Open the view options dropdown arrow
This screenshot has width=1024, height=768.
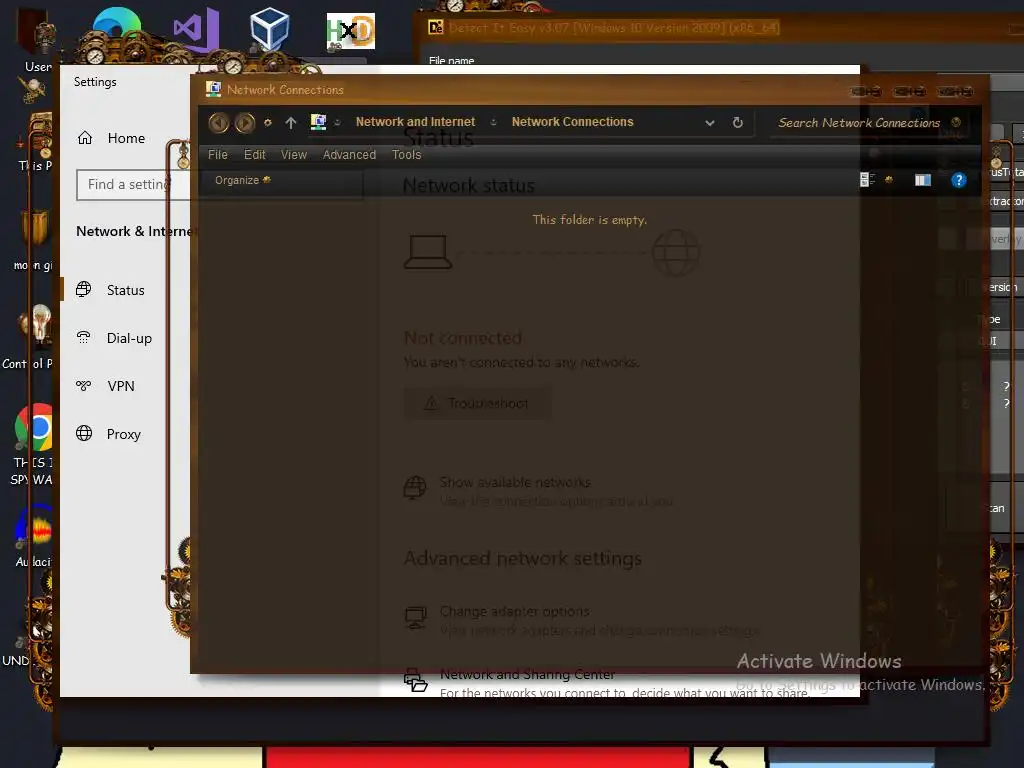pos(889,180)
